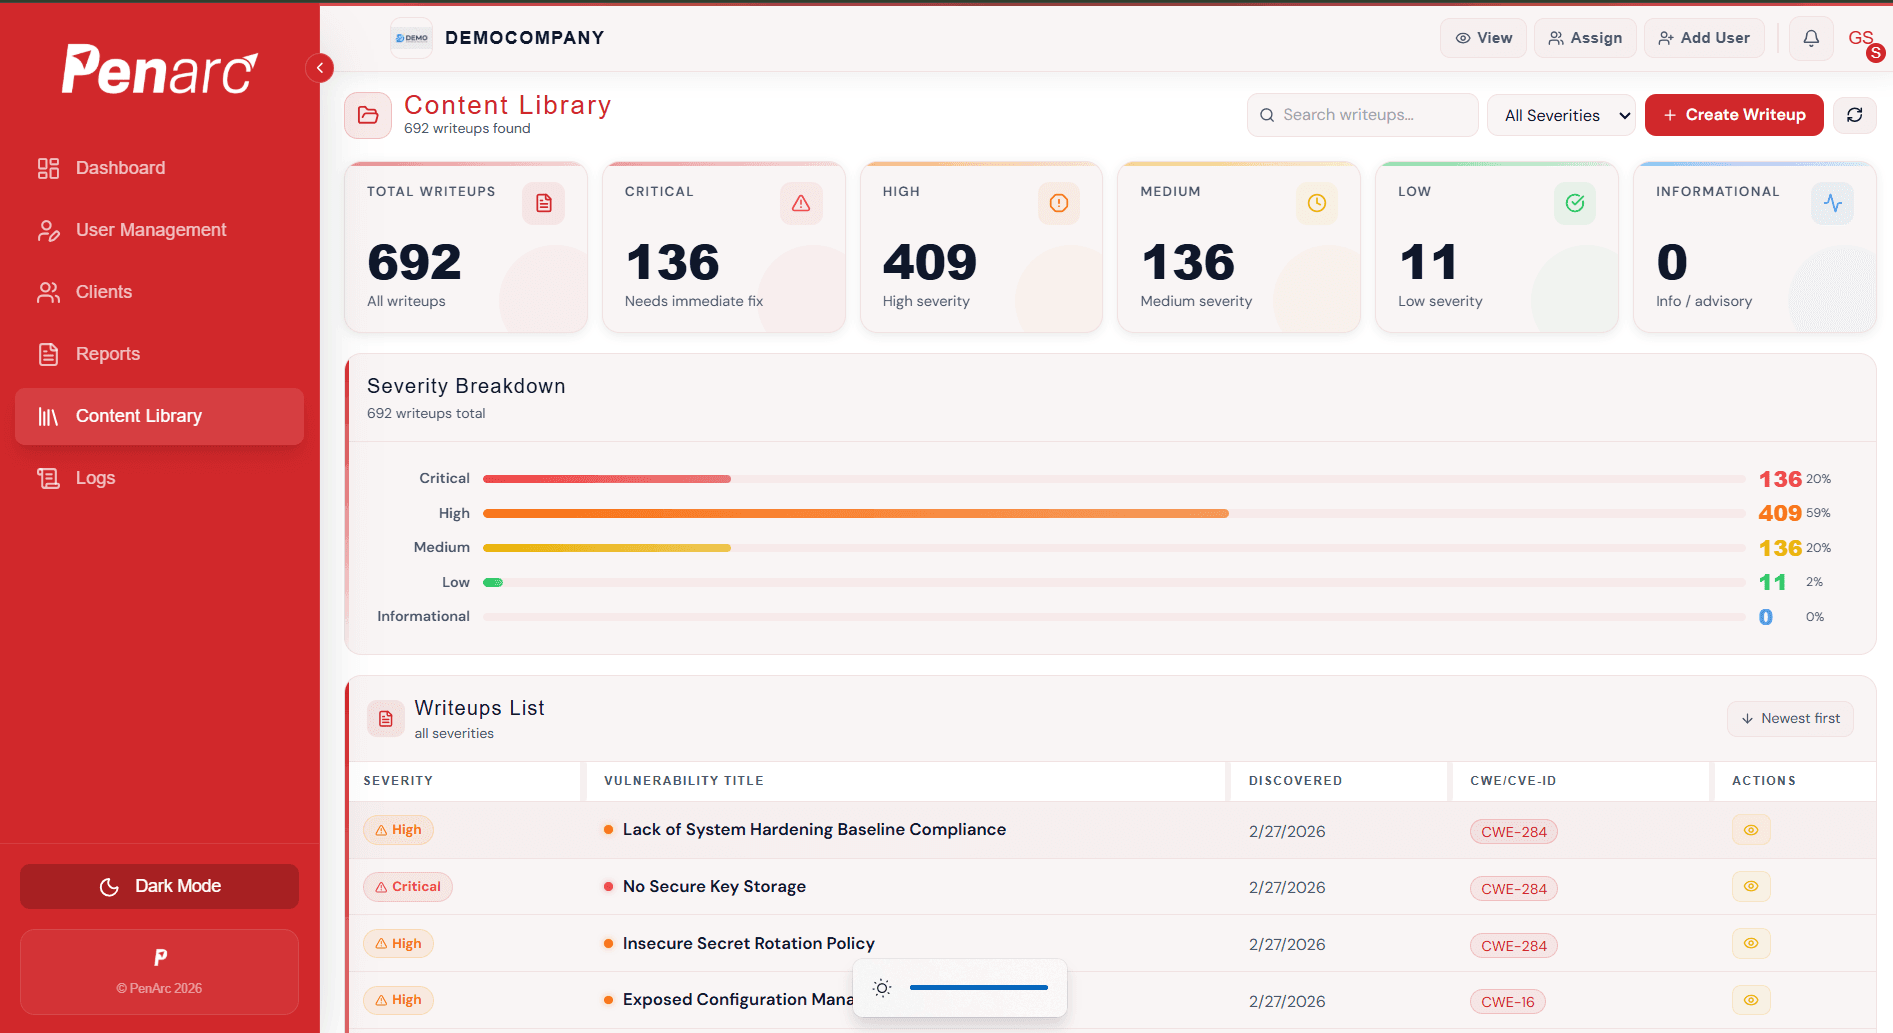
Task: Click the Reports sidebar icon
Action: click(x=47, y=353)
